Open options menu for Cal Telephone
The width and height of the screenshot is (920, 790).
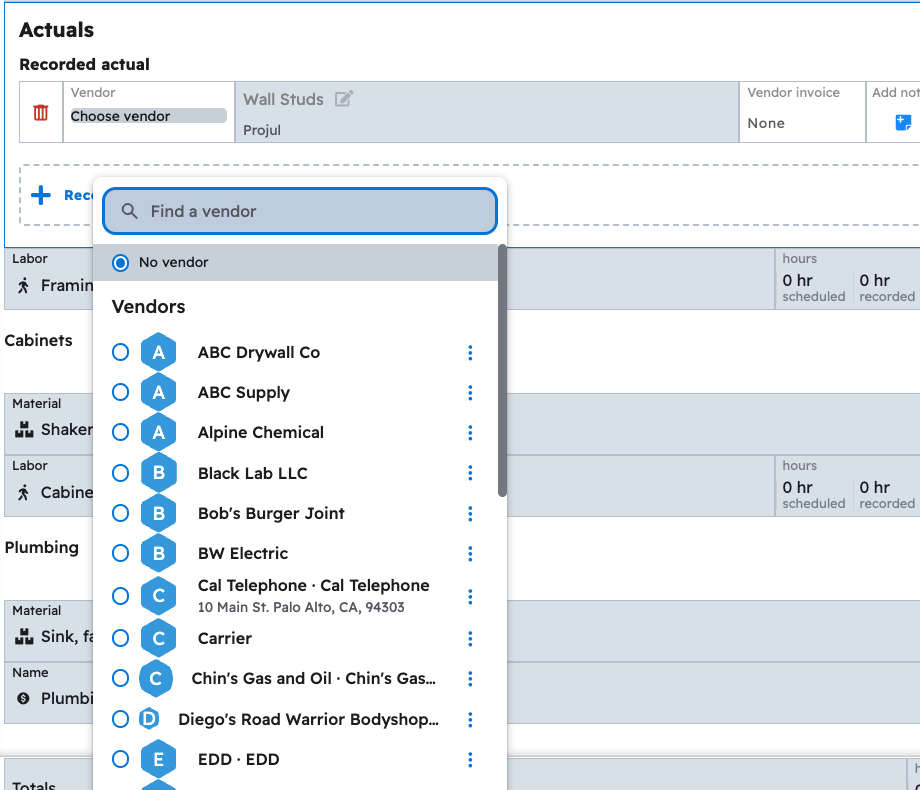click(x=470, y=596)
